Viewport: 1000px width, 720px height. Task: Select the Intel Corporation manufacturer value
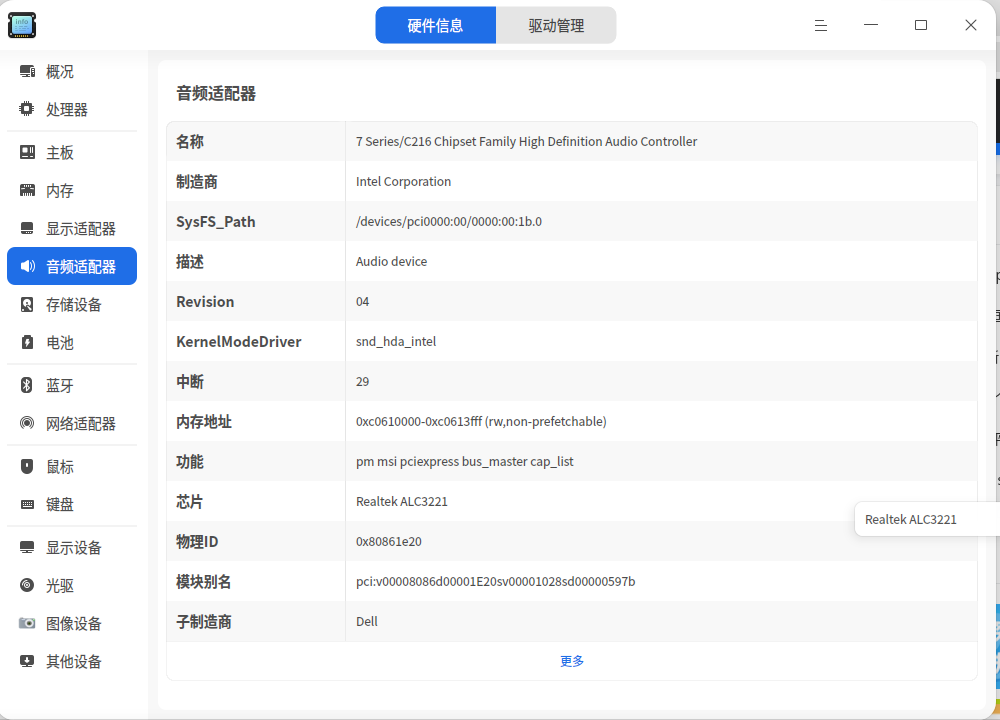pos(403,182)
